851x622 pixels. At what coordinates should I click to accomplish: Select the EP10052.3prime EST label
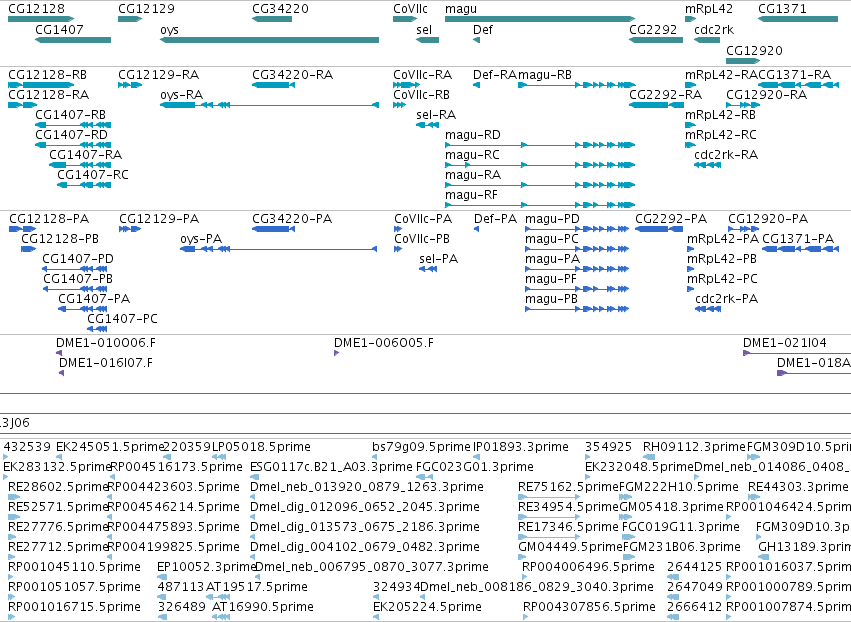(x=206, y=566)
